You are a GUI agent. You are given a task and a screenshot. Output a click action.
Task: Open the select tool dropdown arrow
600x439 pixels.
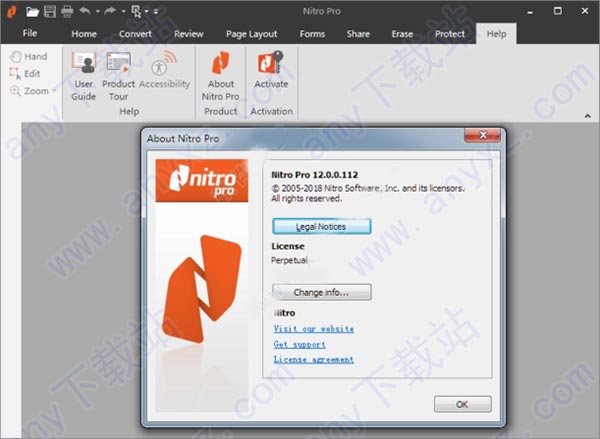[x=147, y=12]
